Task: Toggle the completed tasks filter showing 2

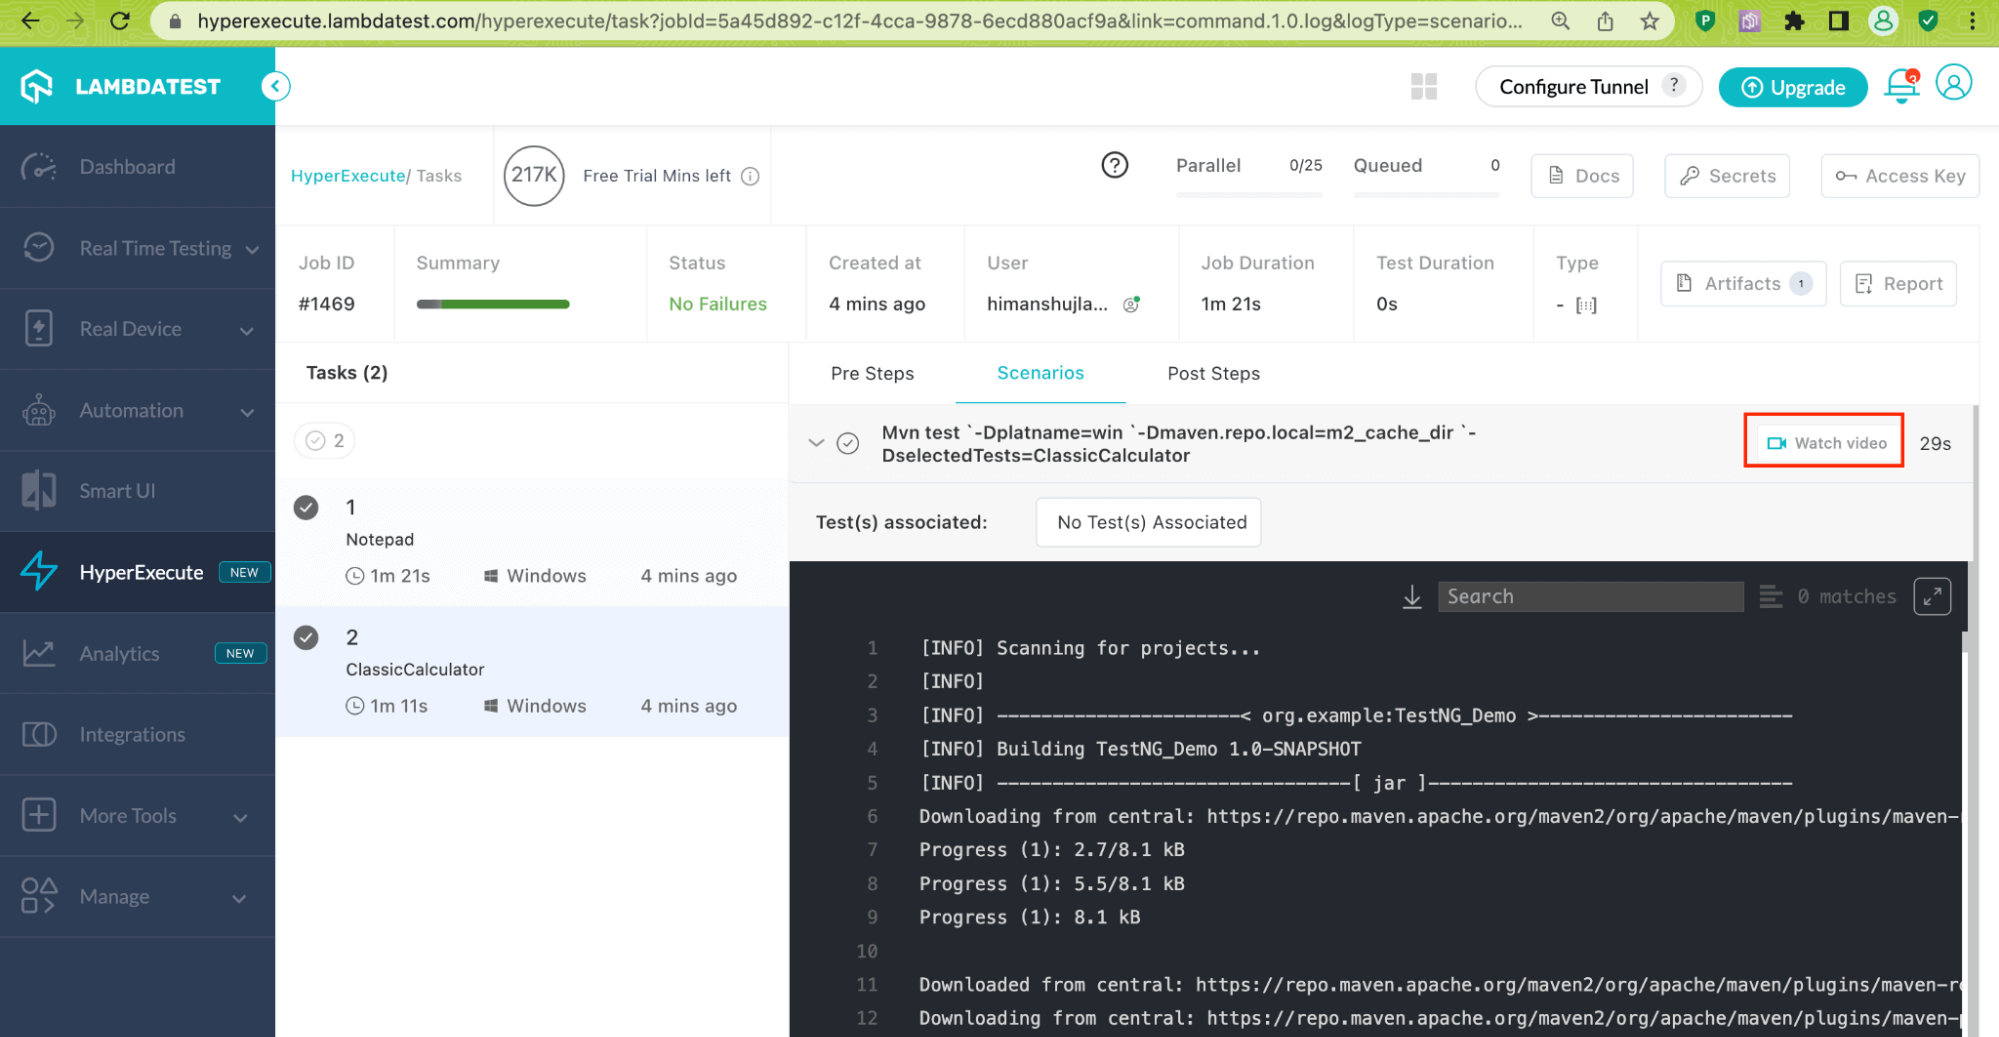Action: click(x=325, y=441)
